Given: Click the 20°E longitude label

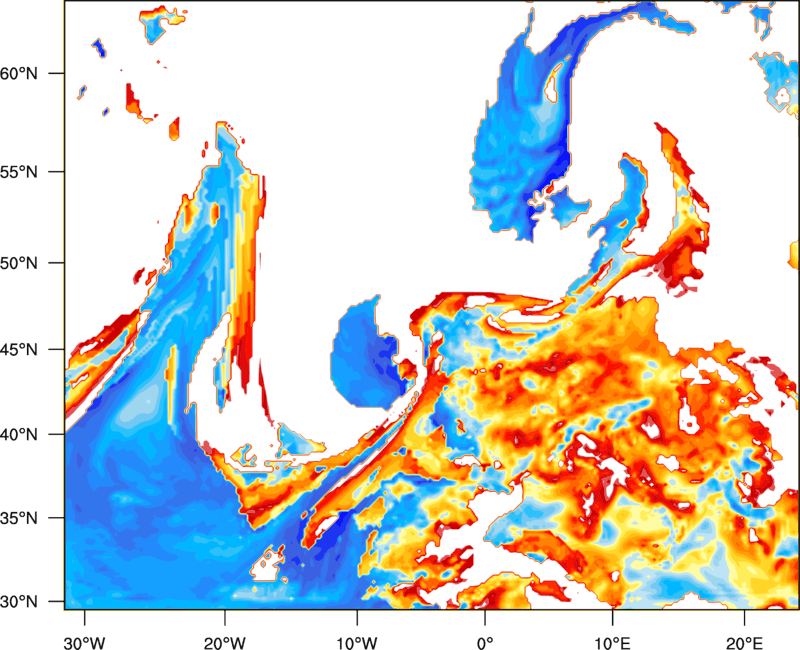Looking at the screenshot, I should [x=744, y=643].
